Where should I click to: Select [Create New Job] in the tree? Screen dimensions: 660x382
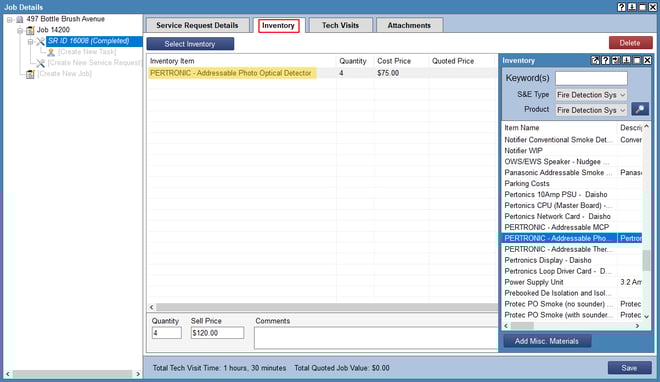(64, 74)
